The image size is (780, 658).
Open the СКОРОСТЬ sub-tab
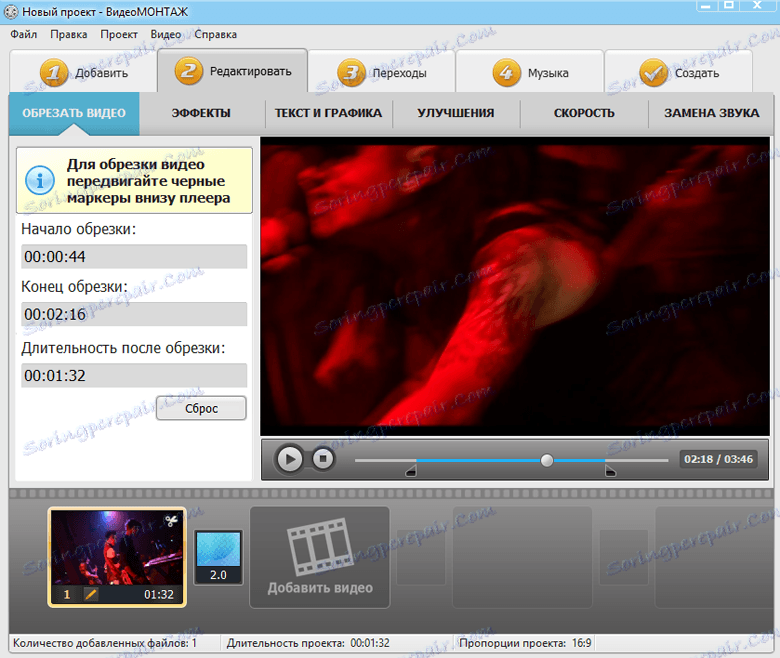coord(584,113)
